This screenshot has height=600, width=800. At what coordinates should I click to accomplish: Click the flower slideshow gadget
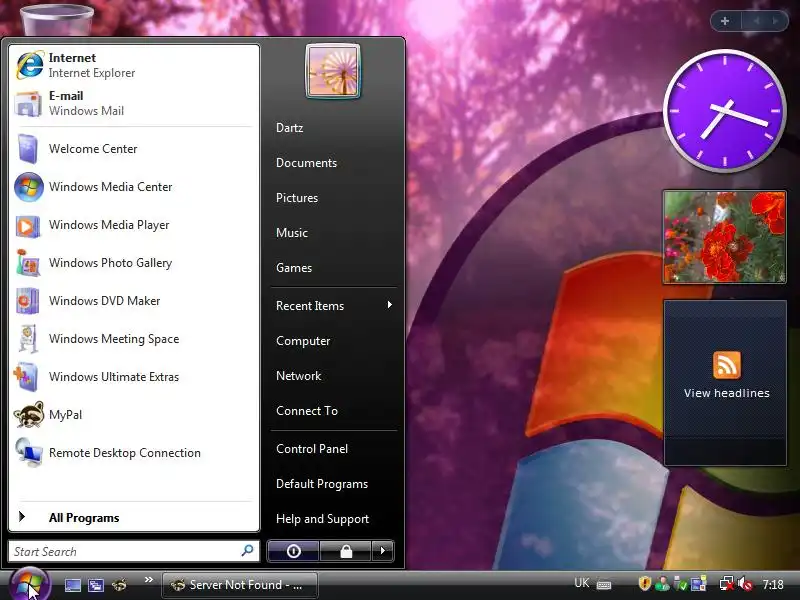coord(724,237)
